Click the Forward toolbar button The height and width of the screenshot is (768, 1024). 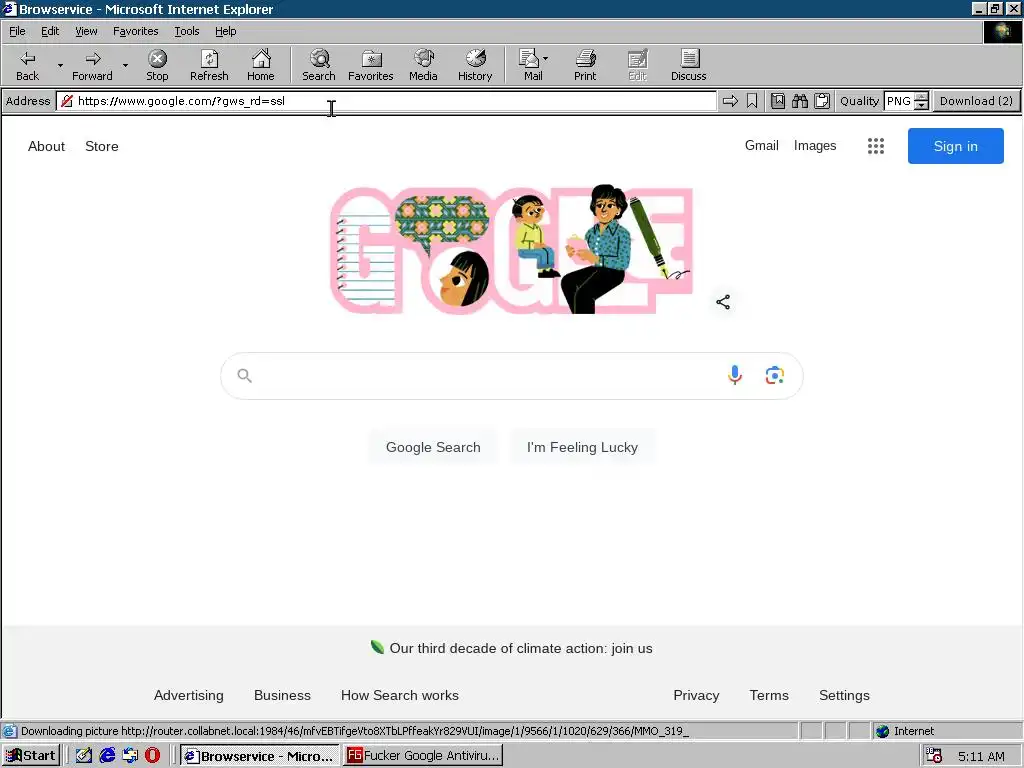[92, 65]
